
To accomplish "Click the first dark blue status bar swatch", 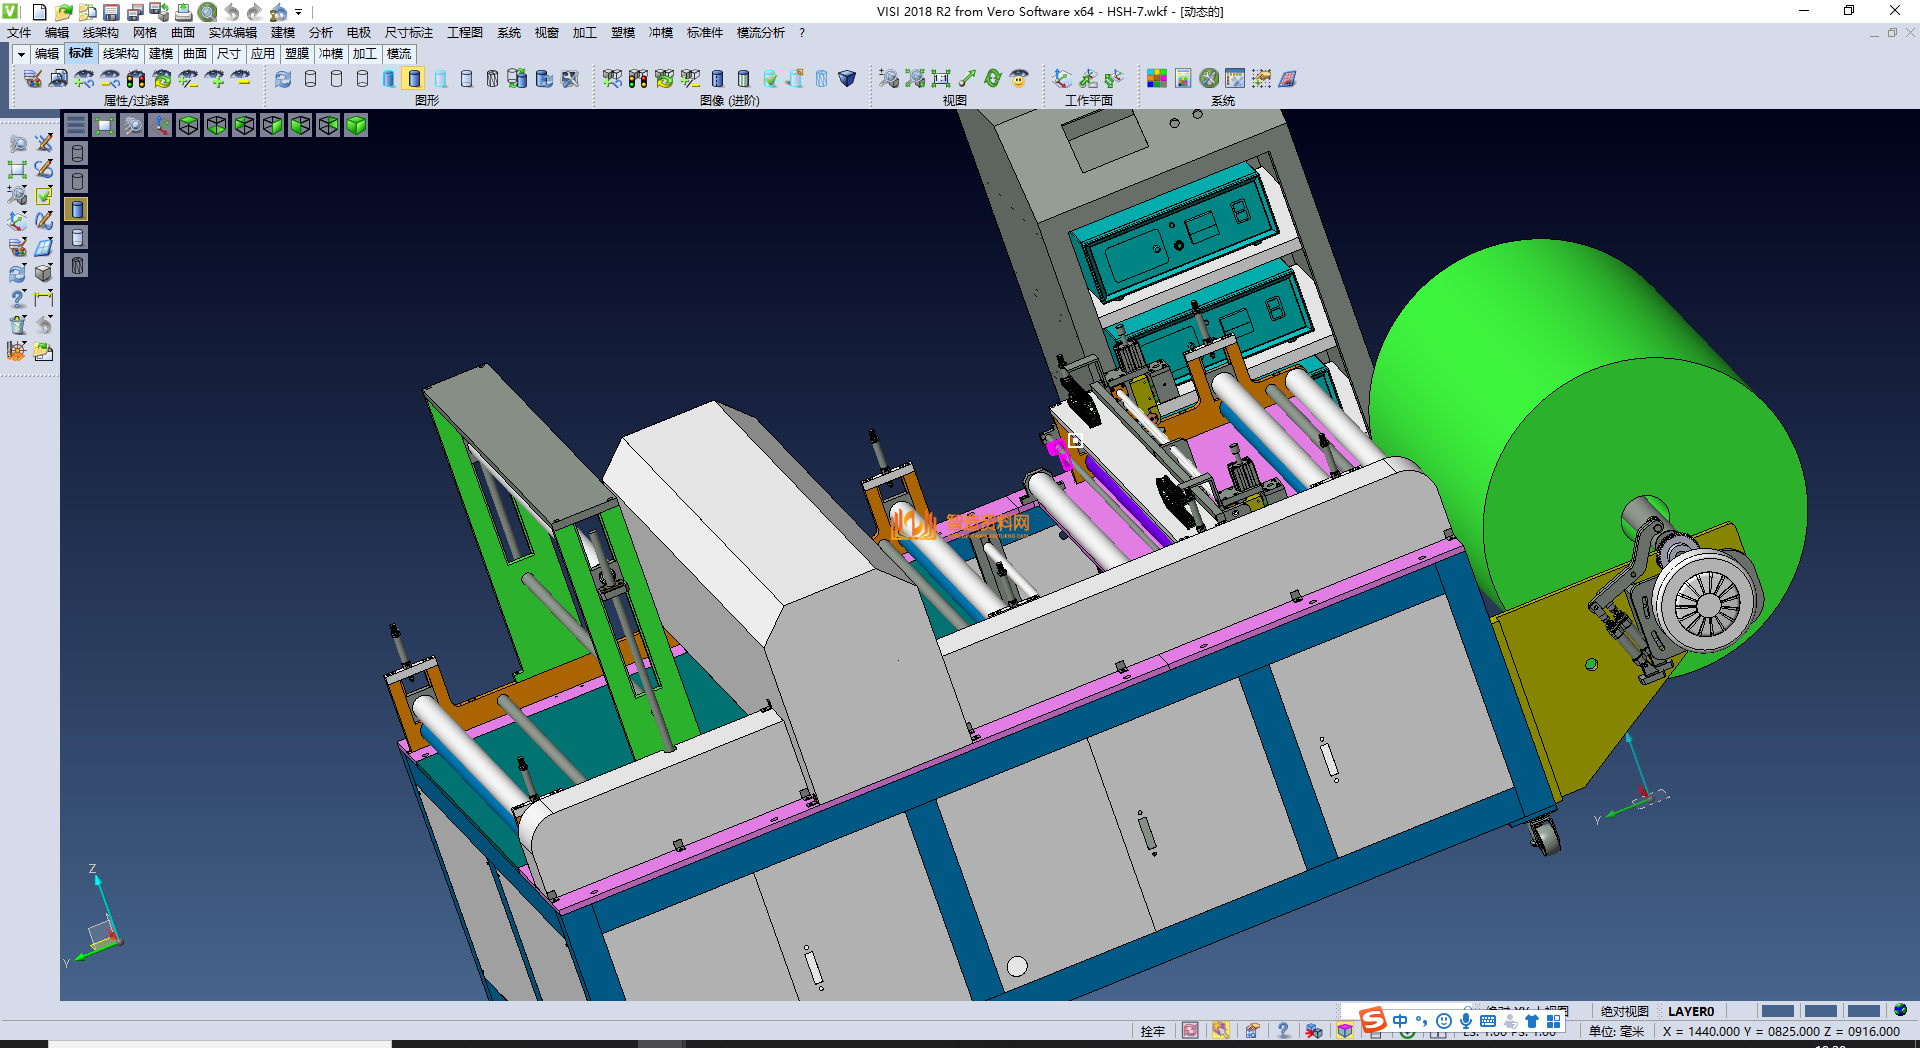I will coord(1777,1011).
